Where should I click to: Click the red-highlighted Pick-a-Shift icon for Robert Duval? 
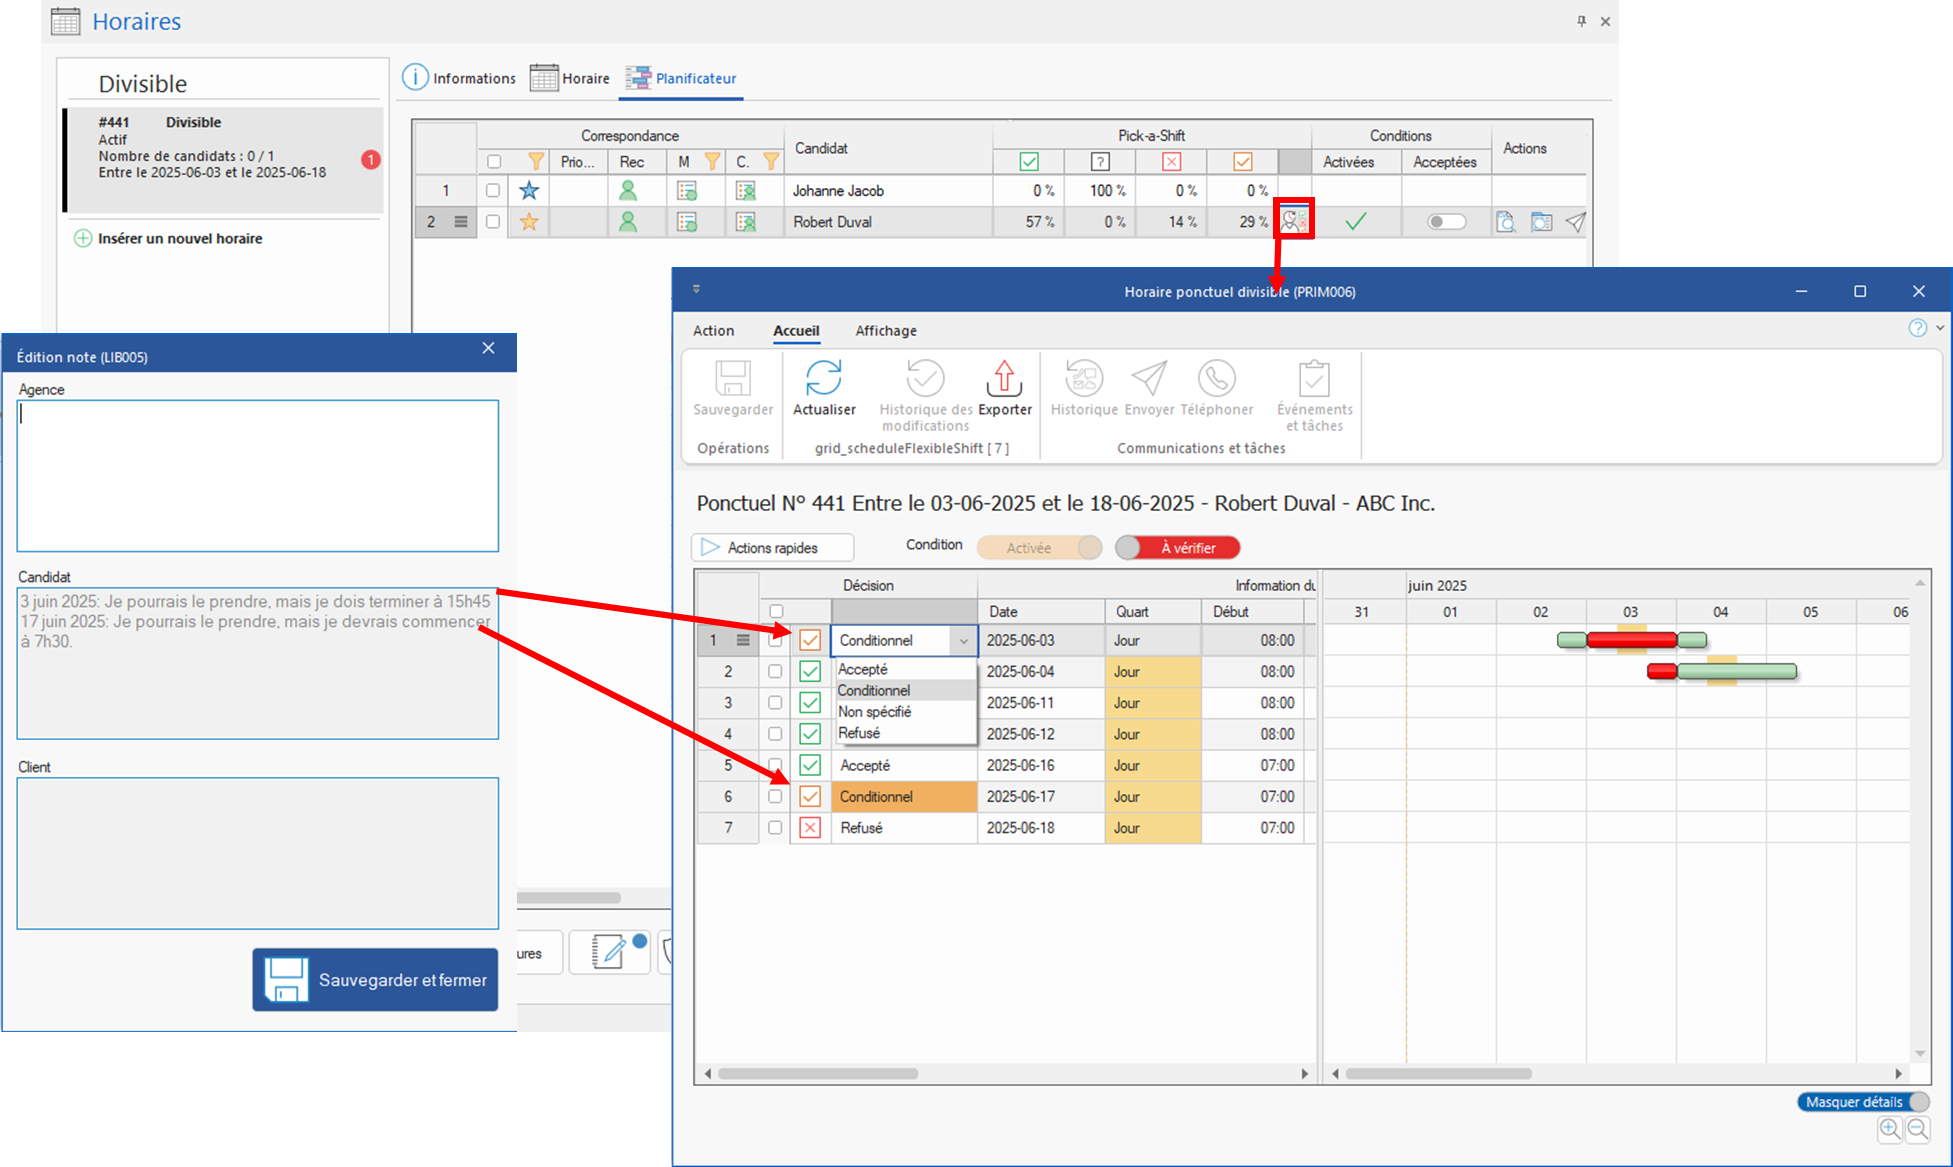1294,220
